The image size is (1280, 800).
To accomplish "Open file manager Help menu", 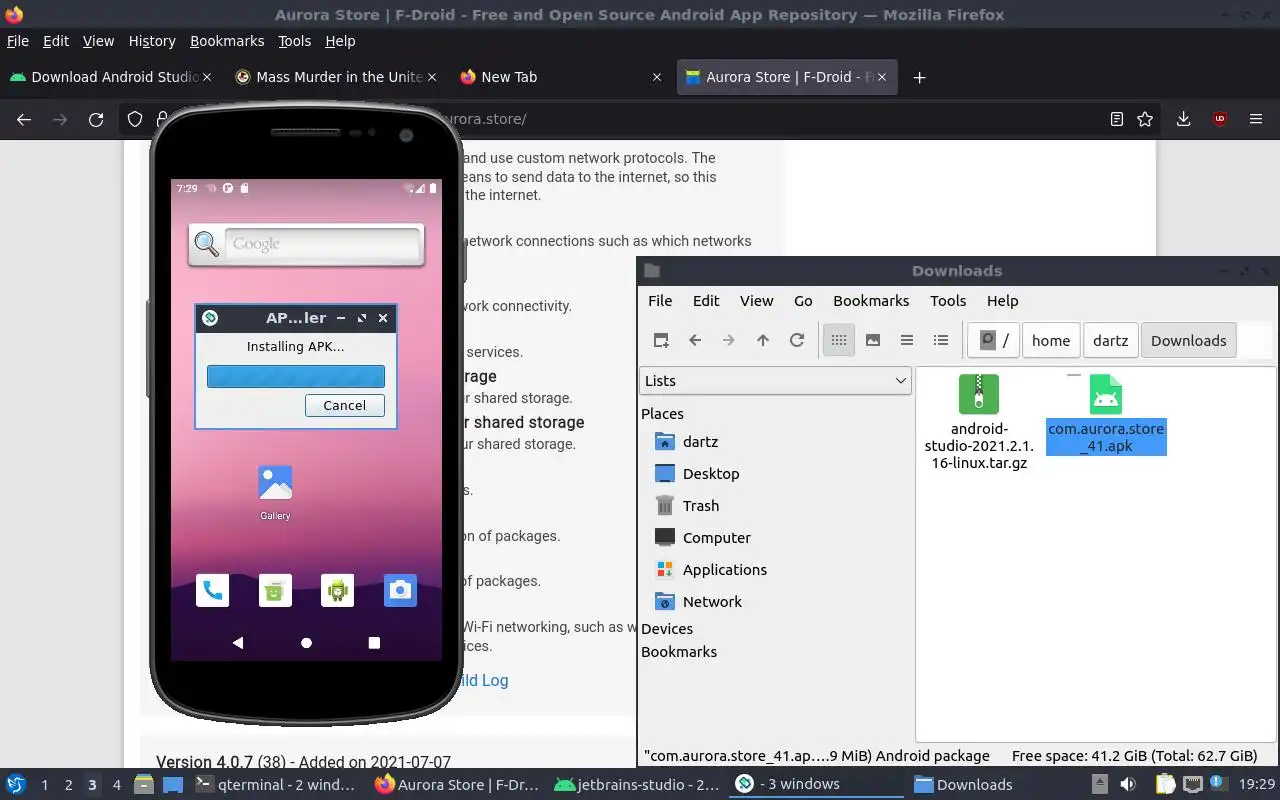I will click(1002, 300).
